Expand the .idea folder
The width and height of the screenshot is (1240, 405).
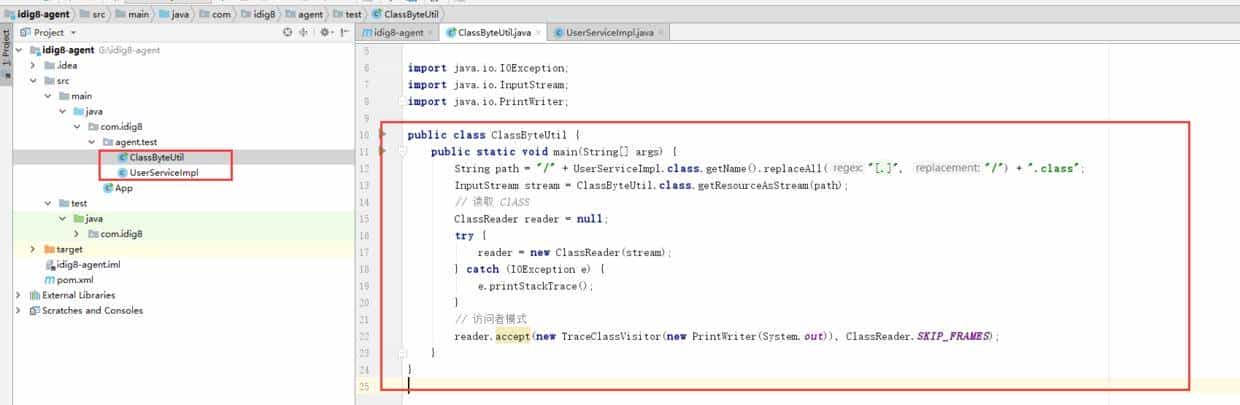[x=33, y=65]
